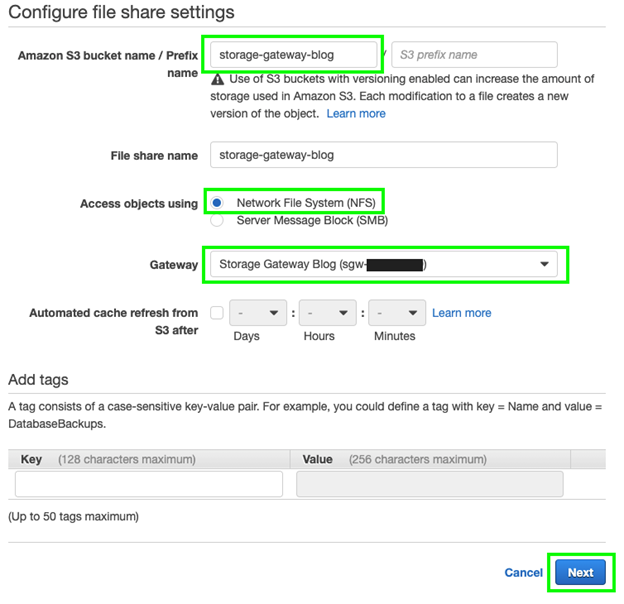This screenshot has height=604, width=624.
Task: Click the Value column header
Action: (430, 459)
